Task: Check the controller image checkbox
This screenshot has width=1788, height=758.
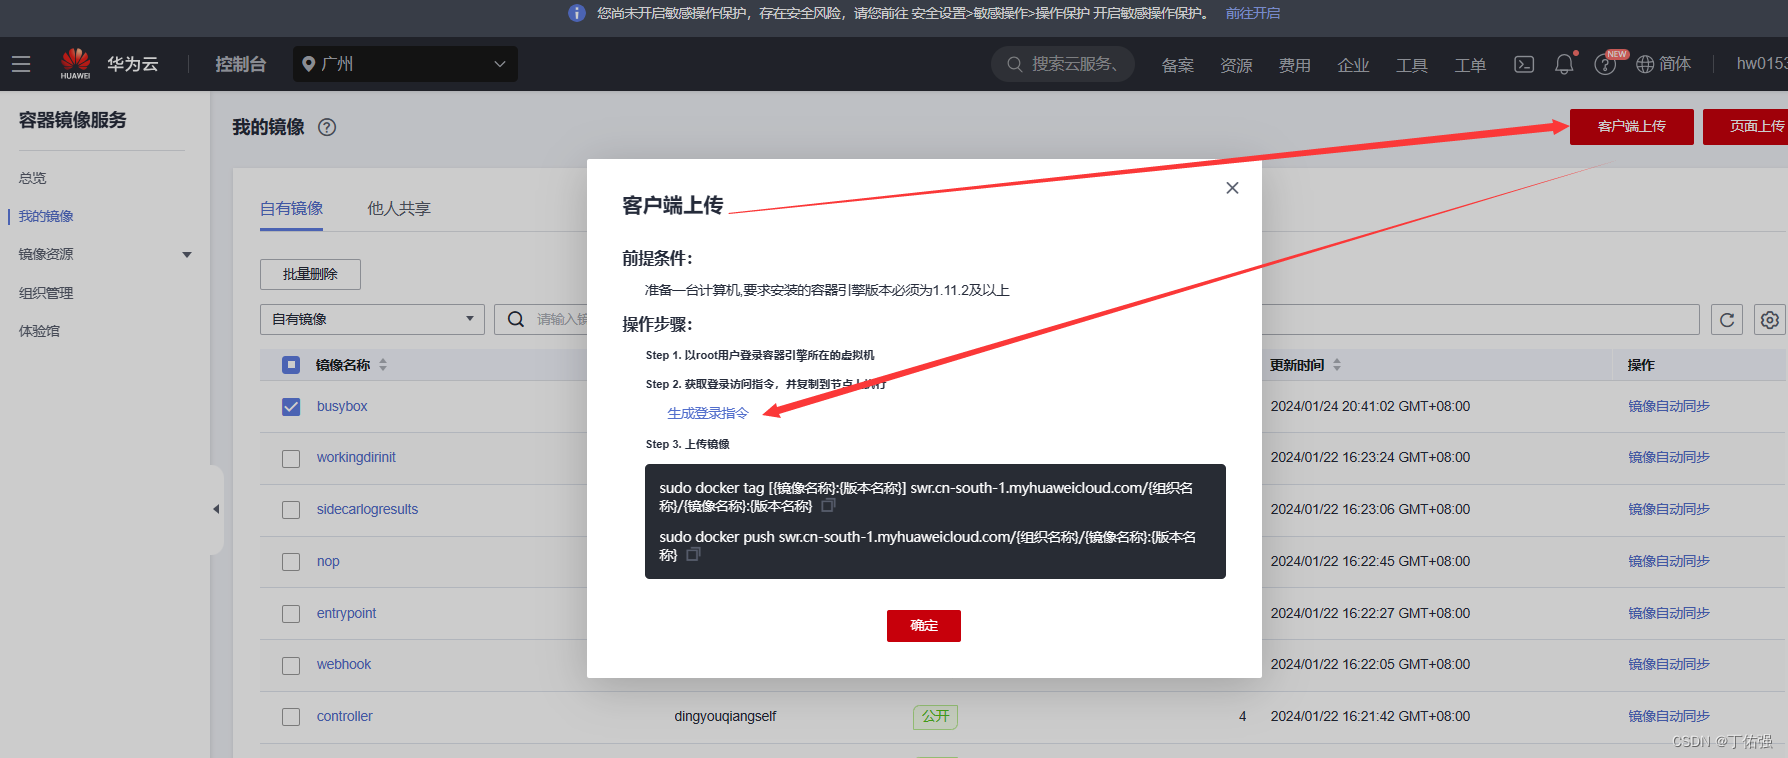Action: [x=291, y=717]
